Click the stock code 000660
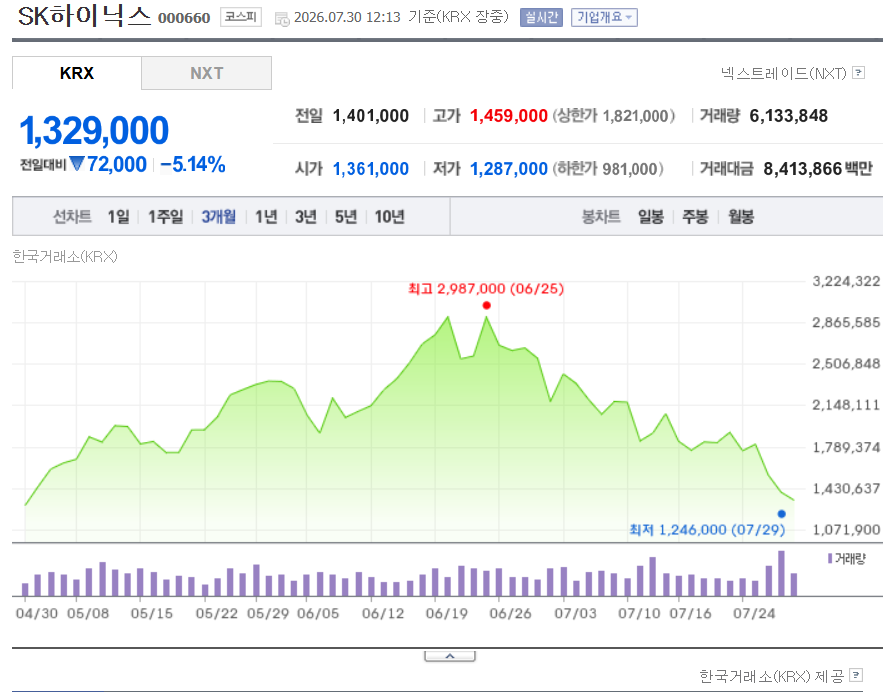This screenshot has height=692, width=883. coord(184,18)
